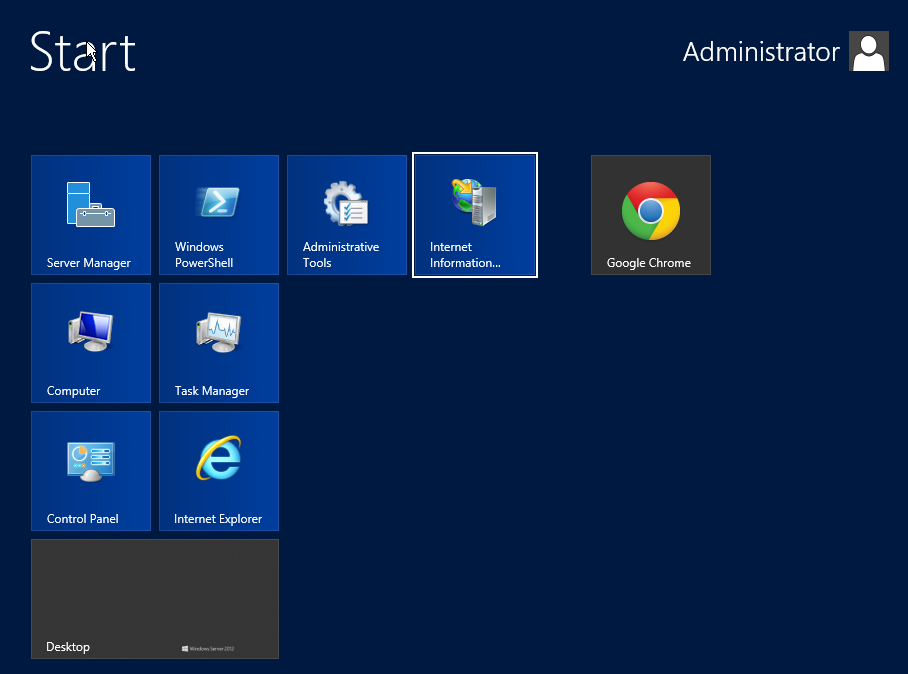The image size is (908, 674).
Task: Select the "Server Manager" tile label
Action: pyautogui.click(x=89, y=263)
